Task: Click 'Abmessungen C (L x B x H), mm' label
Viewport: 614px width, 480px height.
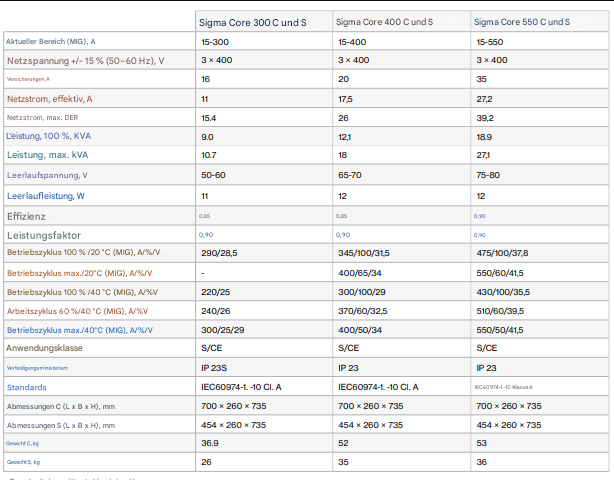Action: (x=61, y=407)
